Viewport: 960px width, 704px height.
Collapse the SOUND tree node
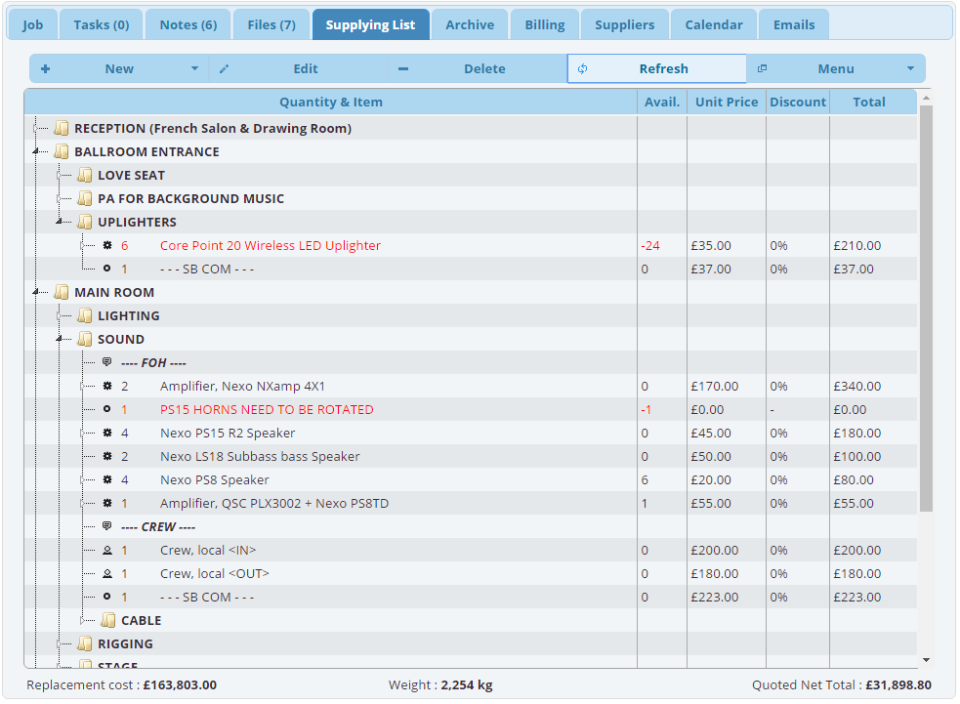[x=59, y=339]
